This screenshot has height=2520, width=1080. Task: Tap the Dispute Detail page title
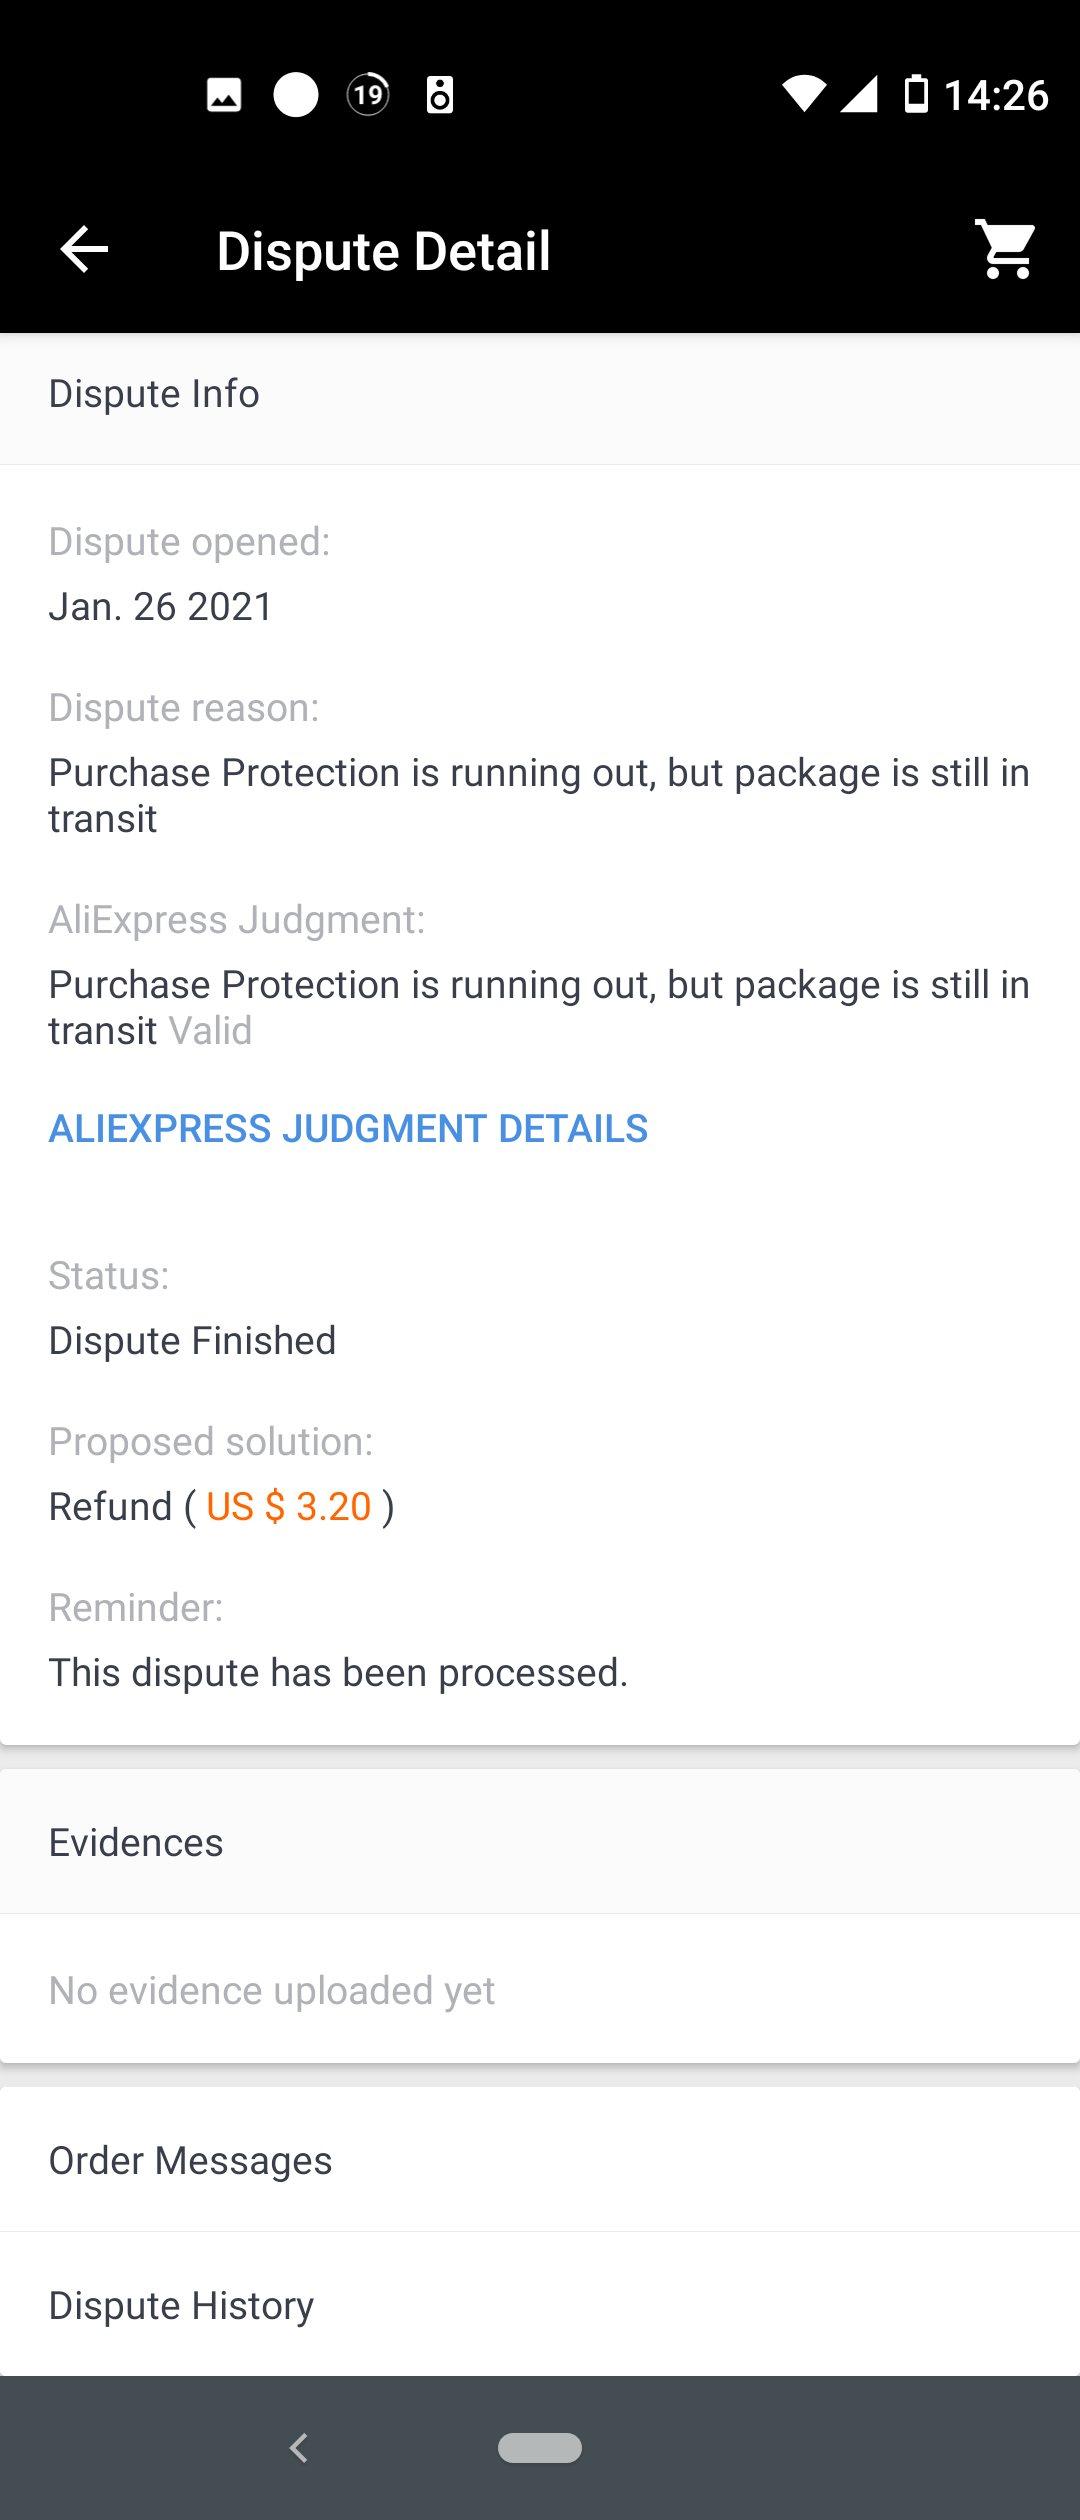click(383, 251)
